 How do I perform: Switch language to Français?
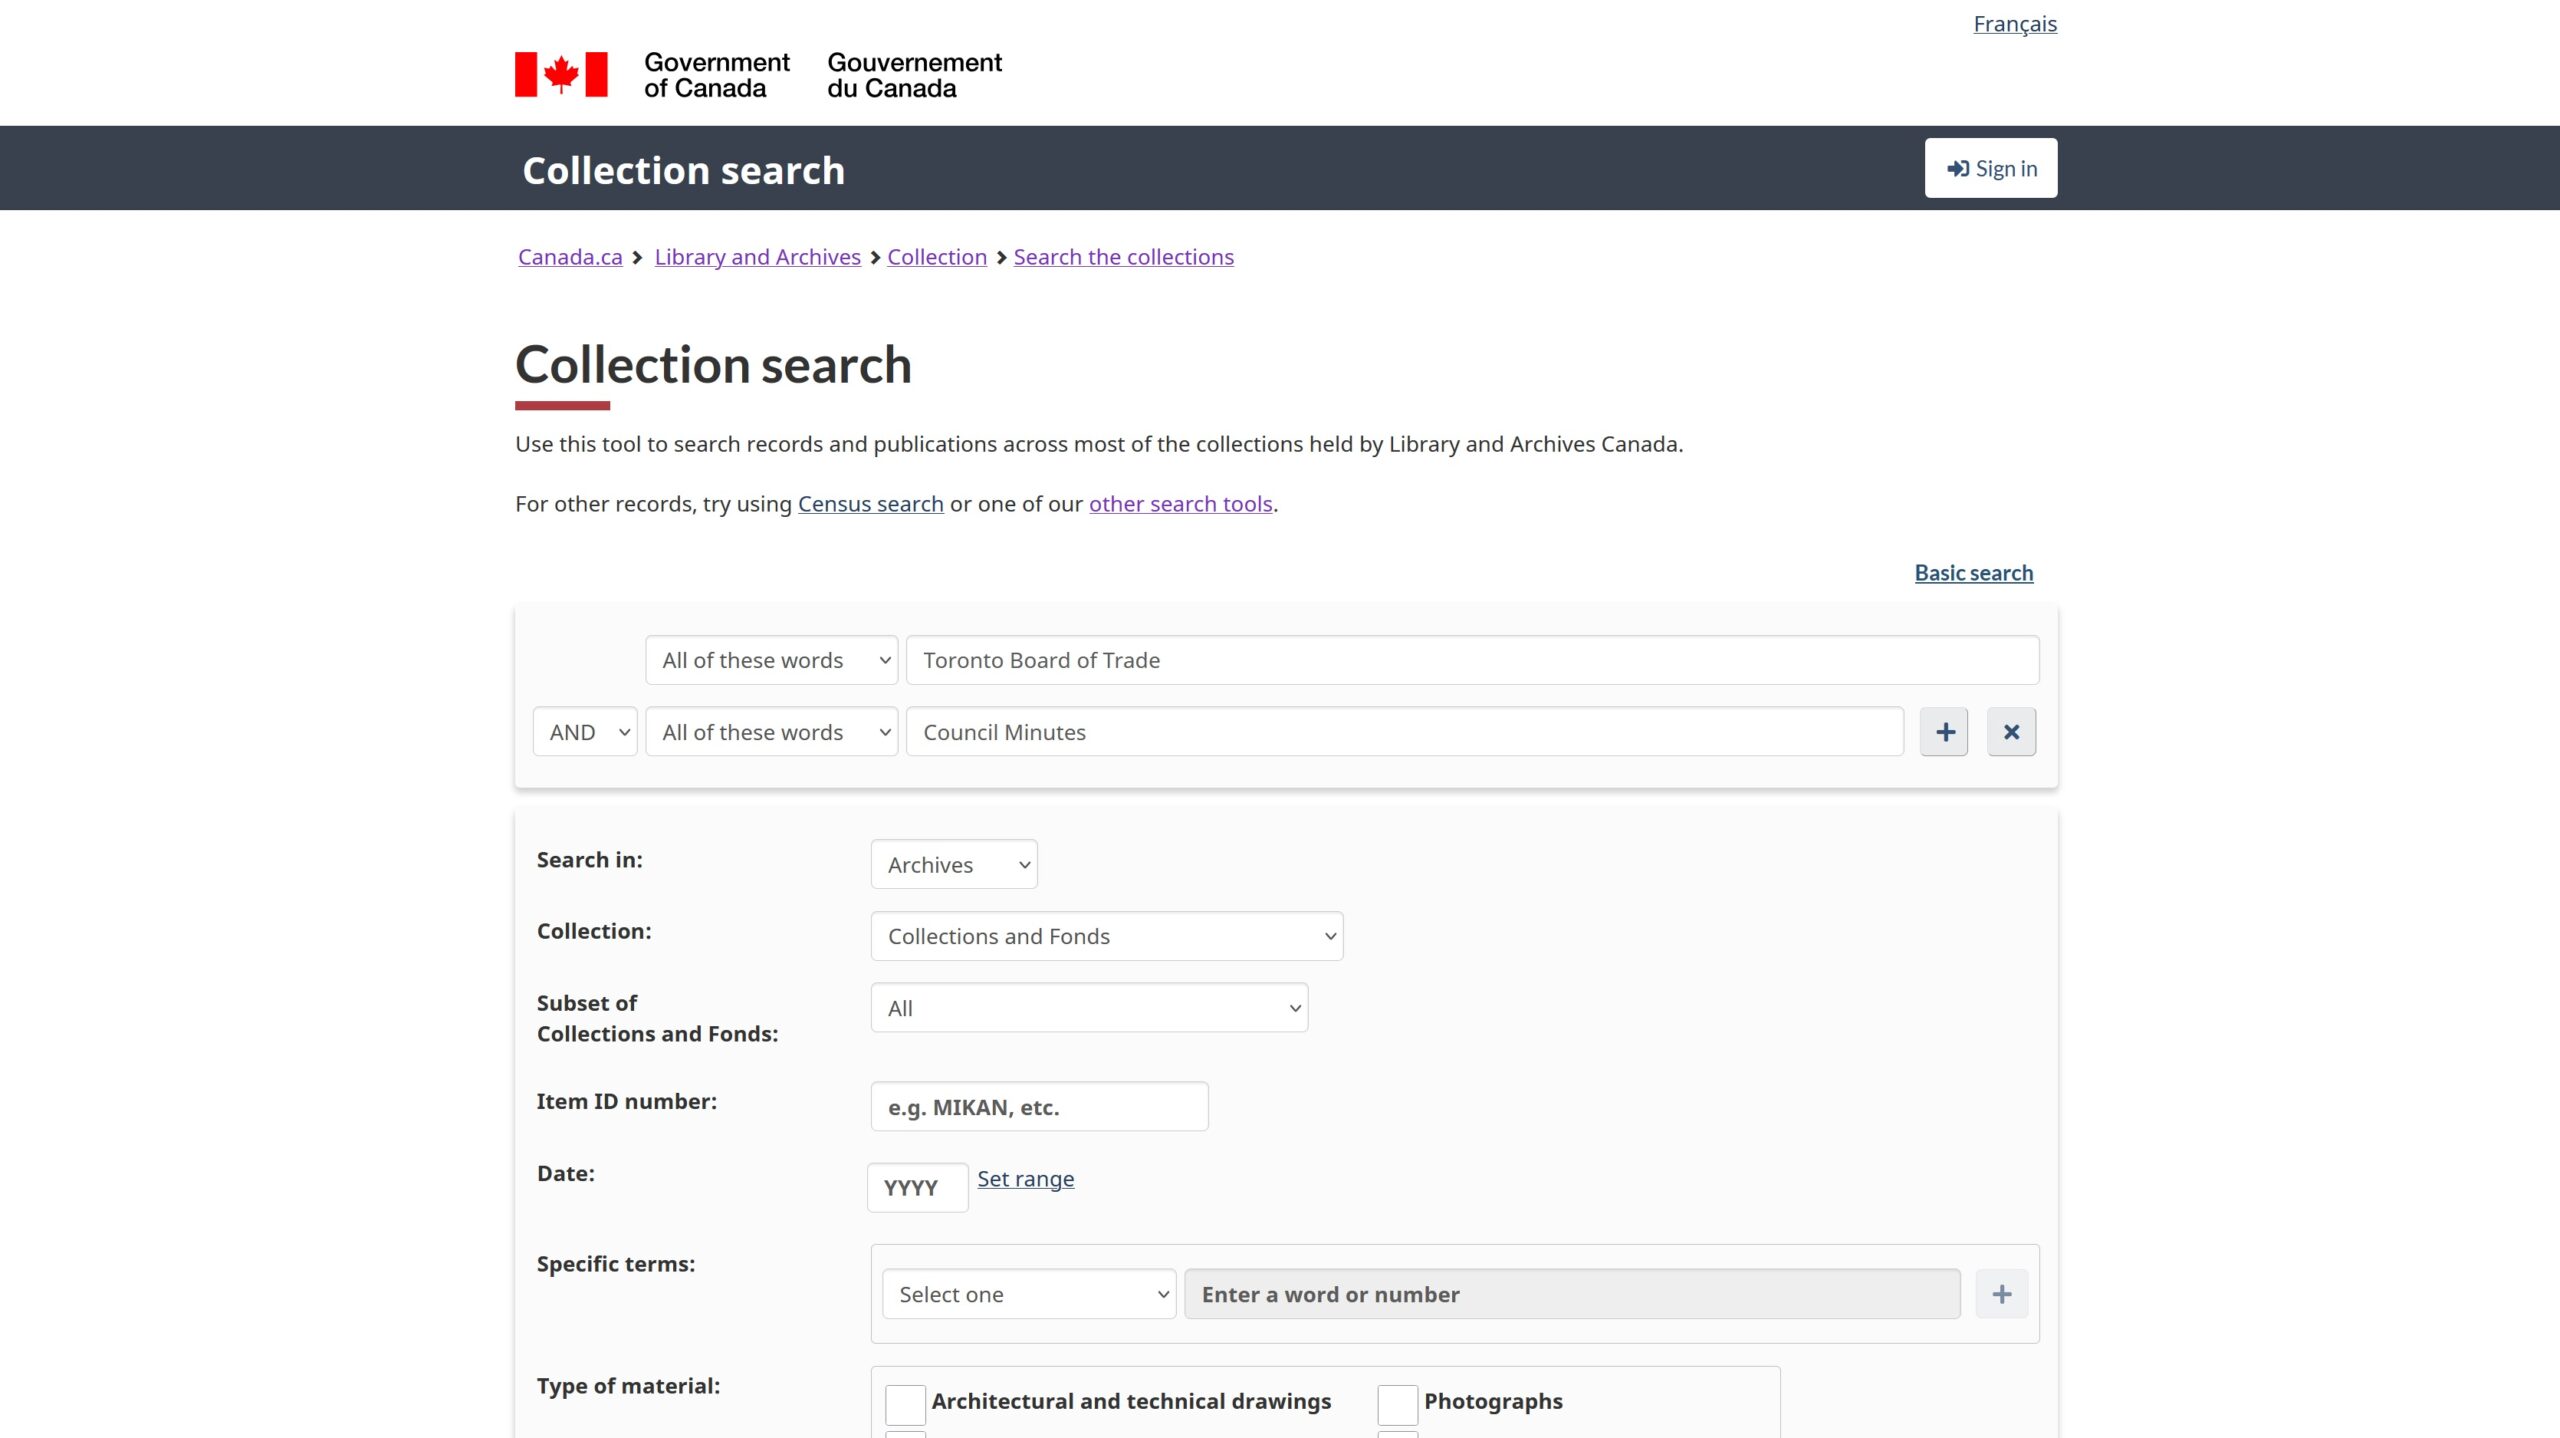tap(2014, 24)
